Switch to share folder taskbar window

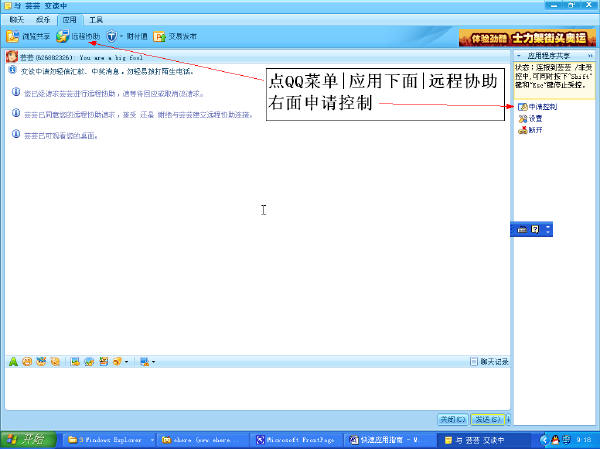coord(203,440)
